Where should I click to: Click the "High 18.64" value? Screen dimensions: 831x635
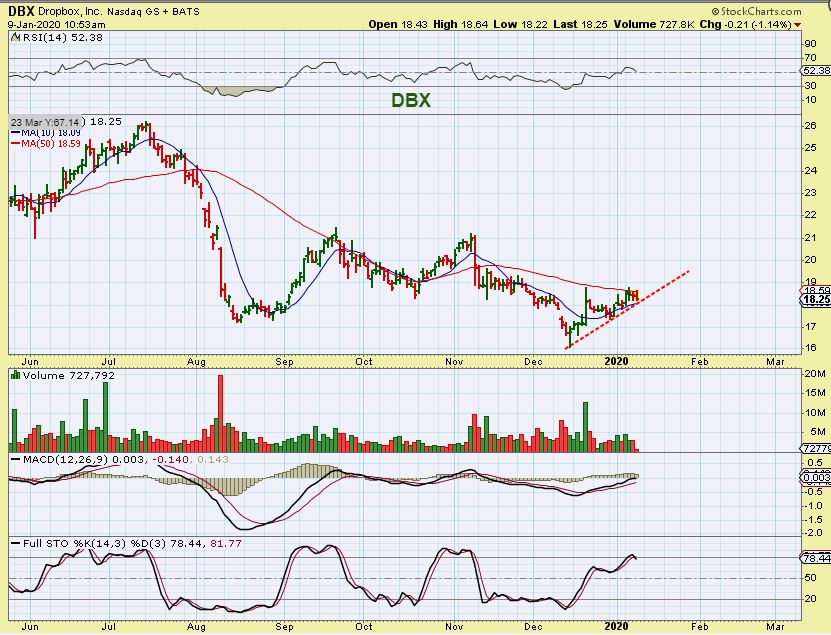tap(461, 24)
